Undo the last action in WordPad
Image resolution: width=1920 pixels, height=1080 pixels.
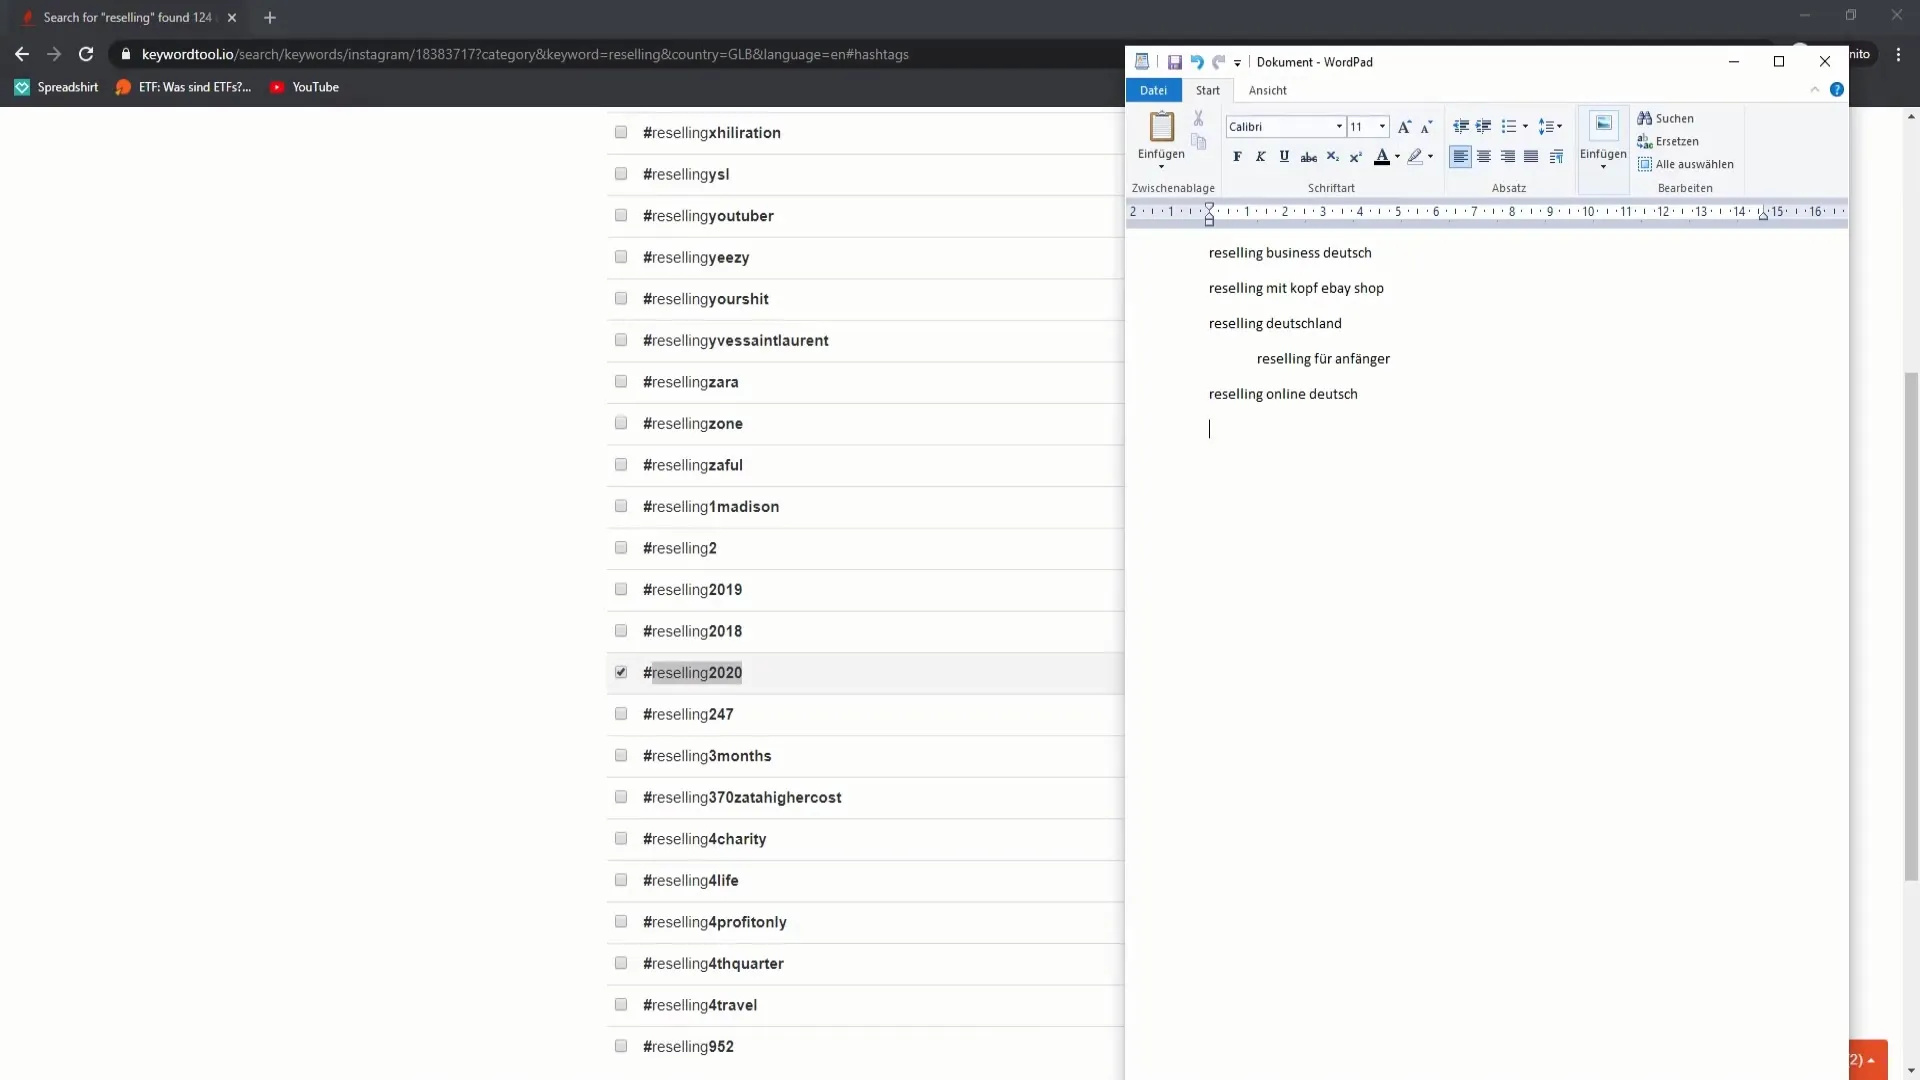point(1196,62)
